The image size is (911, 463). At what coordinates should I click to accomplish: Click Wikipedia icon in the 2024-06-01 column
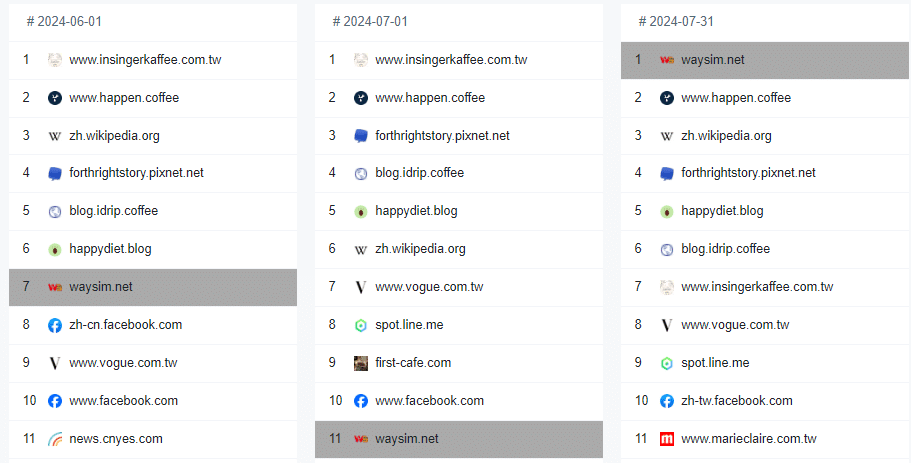click(55, 136)
